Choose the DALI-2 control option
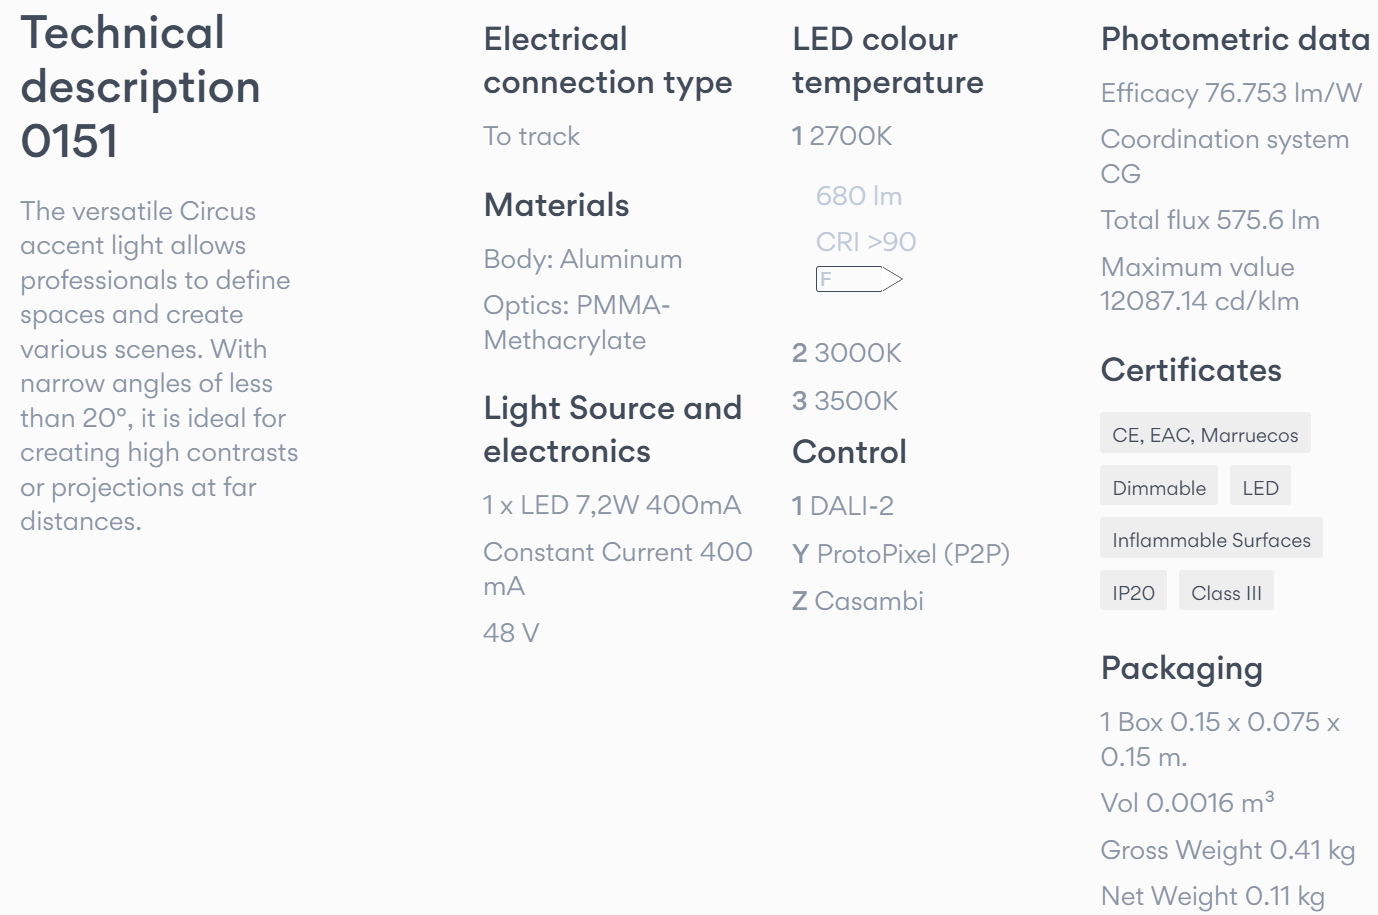1378x915 pixels. pyautogui.click(x=843, y=506)
